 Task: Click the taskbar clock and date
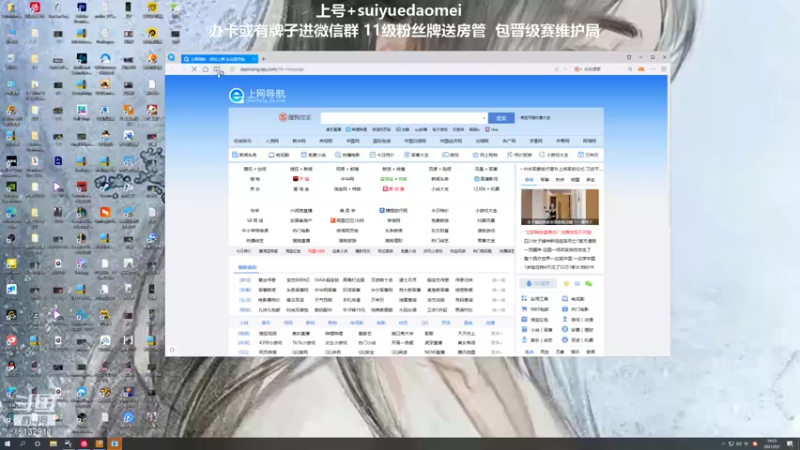click(771, 444)
